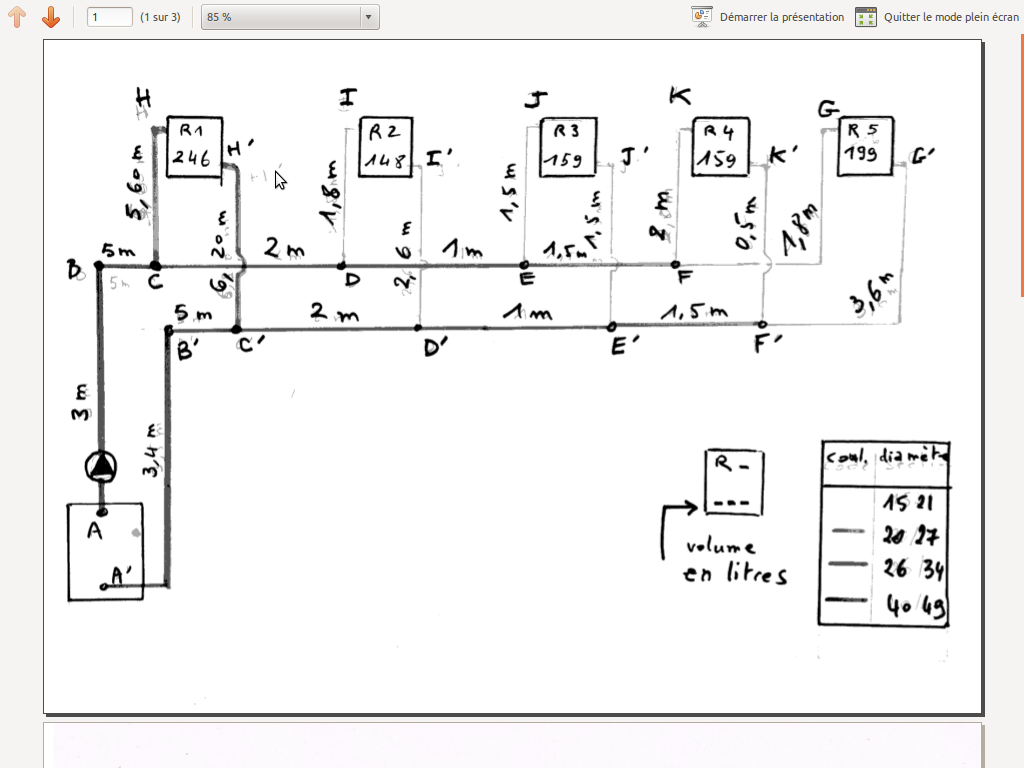Viewport: 1024px width, 768px height.
Task: Click the pump symbol above boiler A
Action: 101,467
